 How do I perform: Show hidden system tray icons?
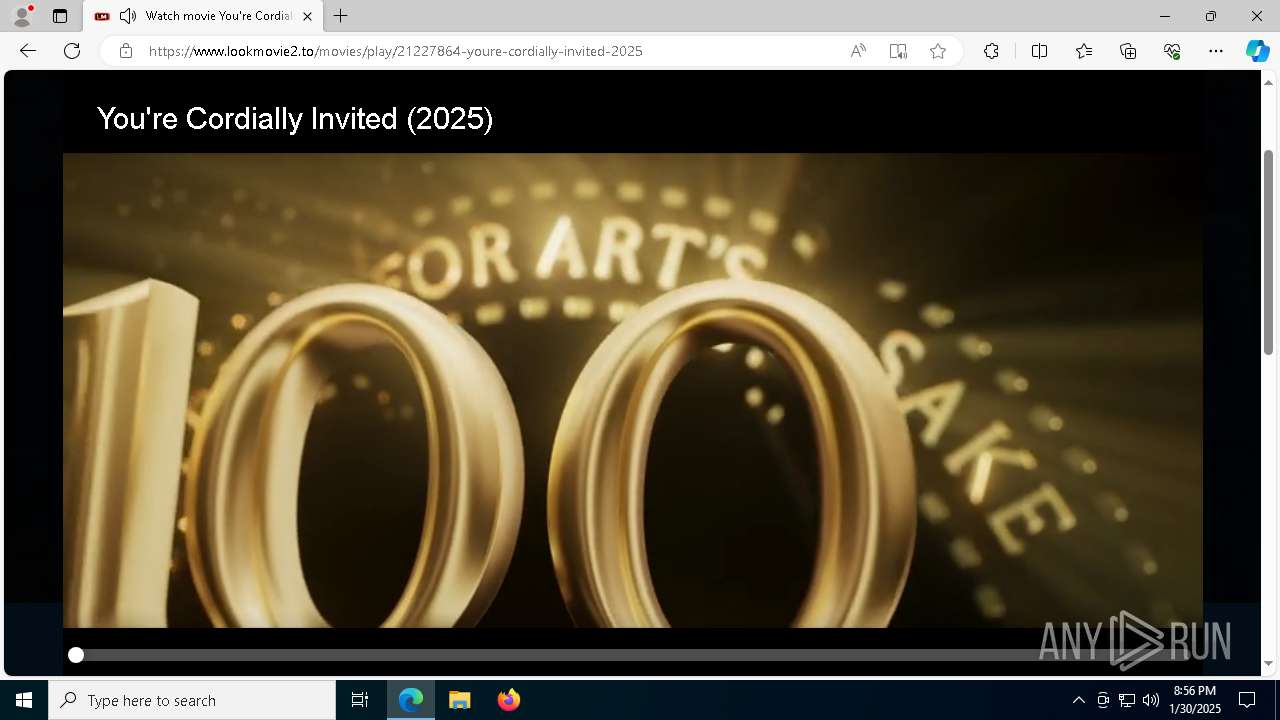coord(1078,700)
